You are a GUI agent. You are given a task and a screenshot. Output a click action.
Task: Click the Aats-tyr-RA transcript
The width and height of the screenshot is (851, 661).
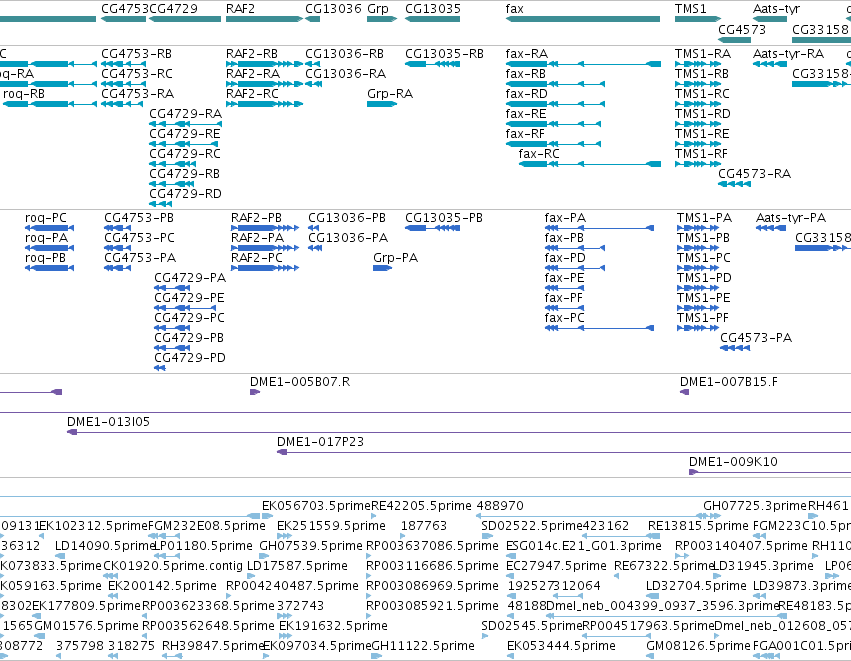(x=789, y=54)
